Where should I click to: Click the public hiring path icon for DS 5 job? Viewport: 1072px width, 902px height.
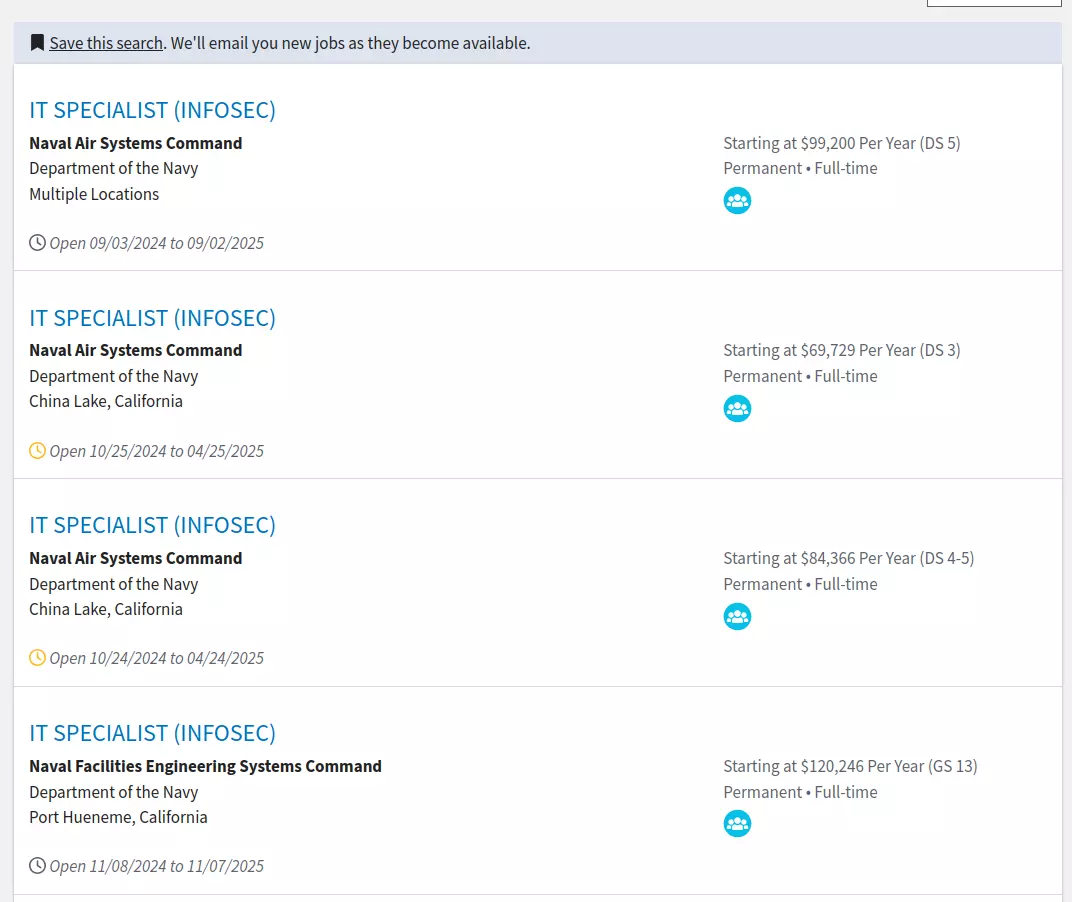coord(737,200)
